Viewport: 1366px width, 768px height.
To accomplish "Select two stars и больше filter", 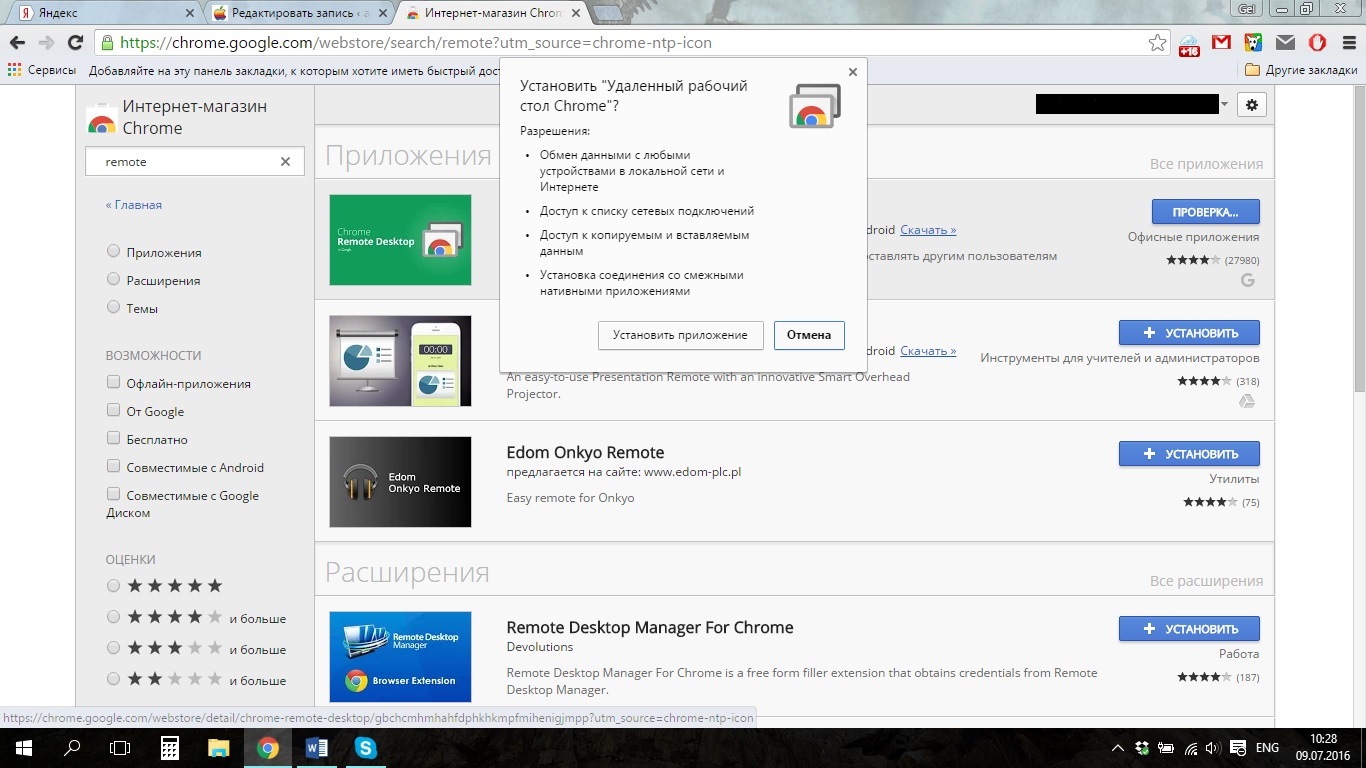I will [113, 680].
